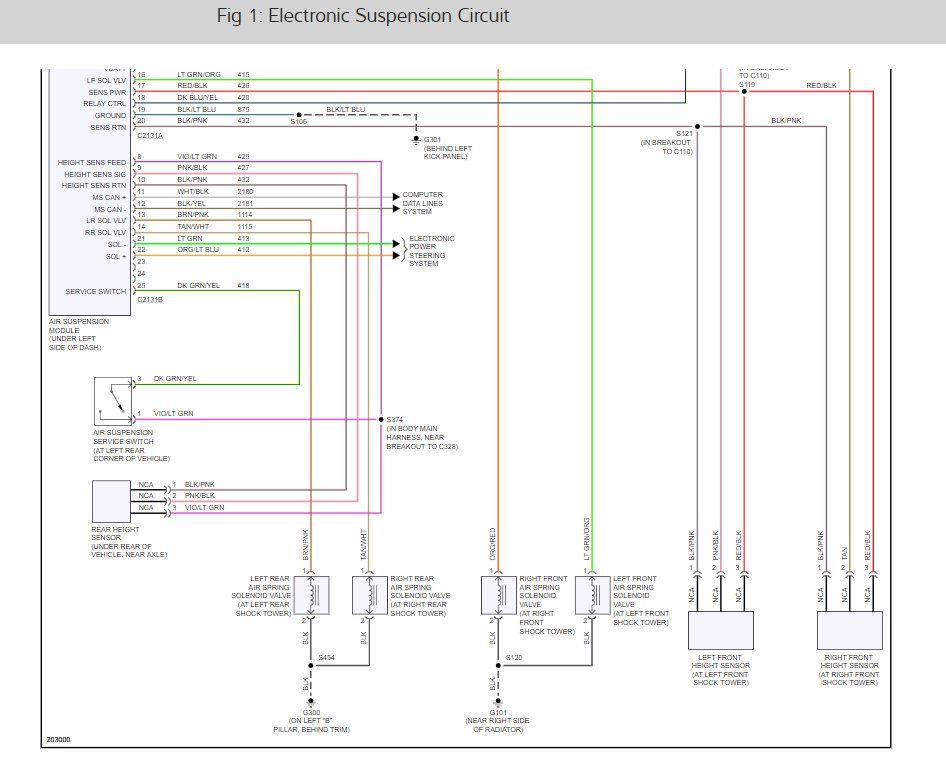Click the 'WHT/BLK' wire label

tap(193, 191)
